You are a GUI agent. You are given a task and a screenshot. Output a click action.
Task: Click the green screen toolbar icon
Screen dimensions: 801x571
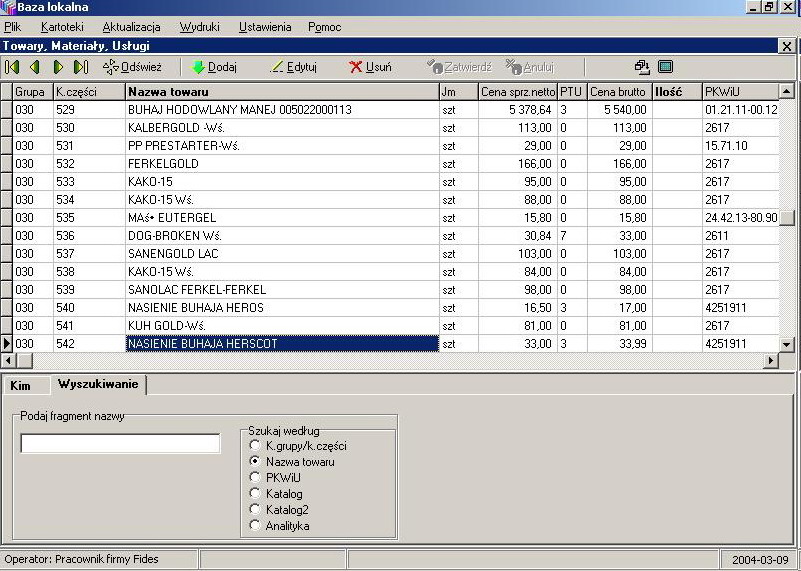coord(665,67)
